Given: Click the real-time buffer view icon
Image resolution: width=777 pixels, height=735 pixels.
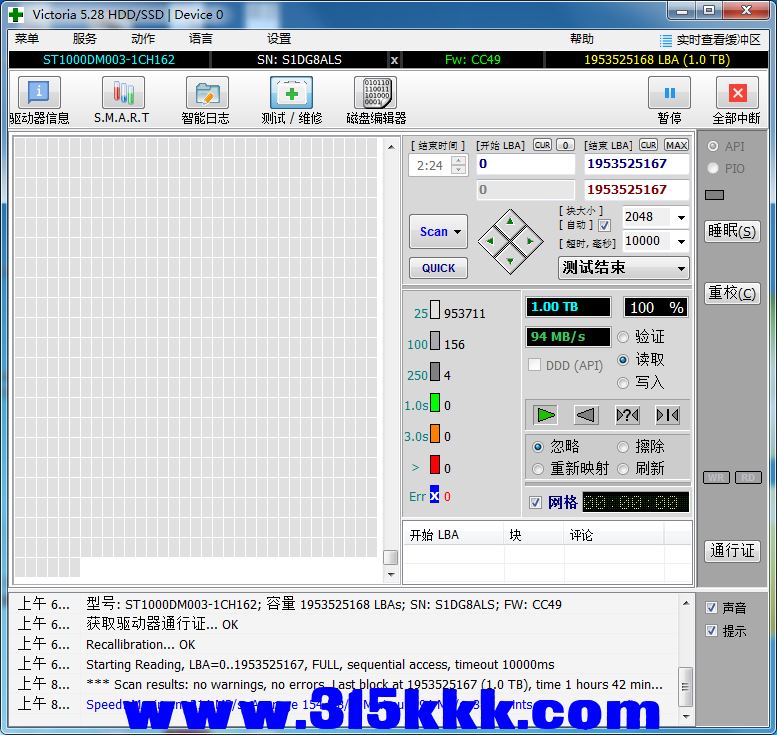Looking at the screenshot, I should (x=666, y=40).
